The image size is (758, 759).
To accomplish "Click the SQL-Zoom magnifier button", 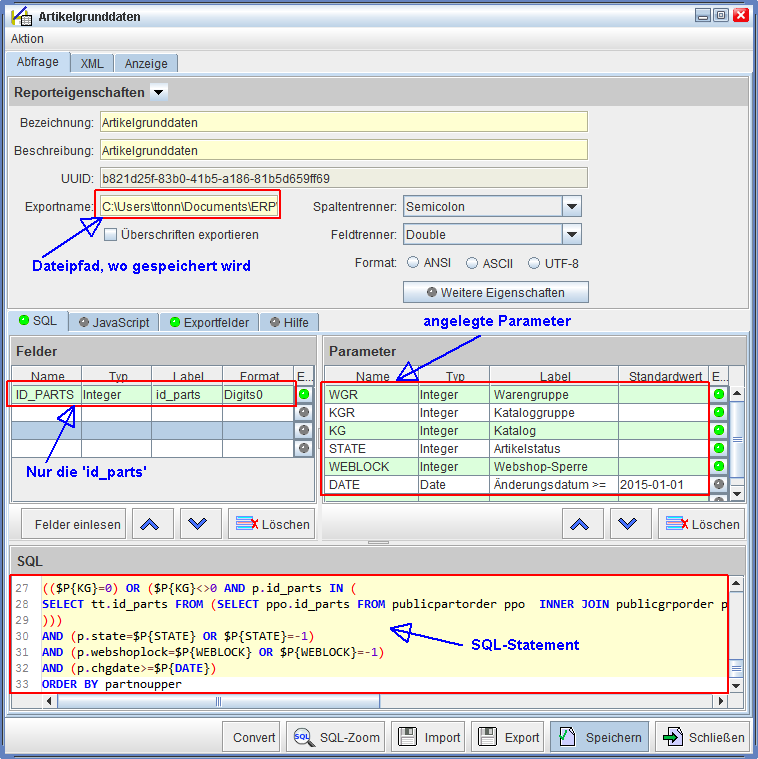I will 335,737.
